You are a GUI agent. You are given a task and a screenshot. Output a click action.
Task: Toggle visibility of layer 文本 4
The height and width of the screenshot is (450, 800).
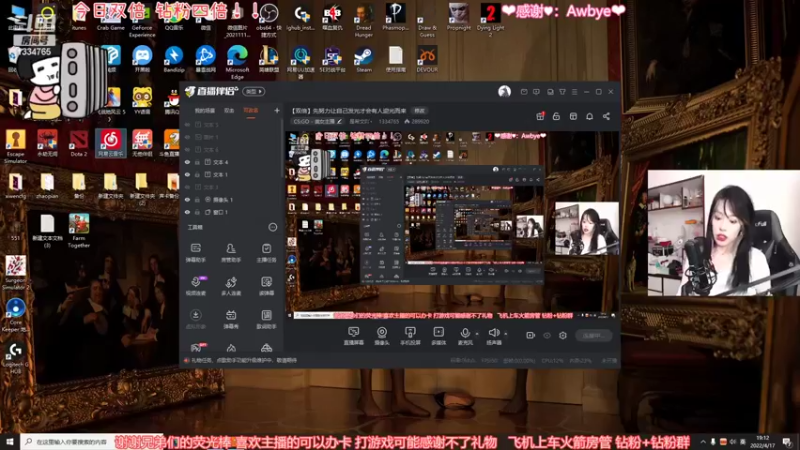[x=187, y=162]
